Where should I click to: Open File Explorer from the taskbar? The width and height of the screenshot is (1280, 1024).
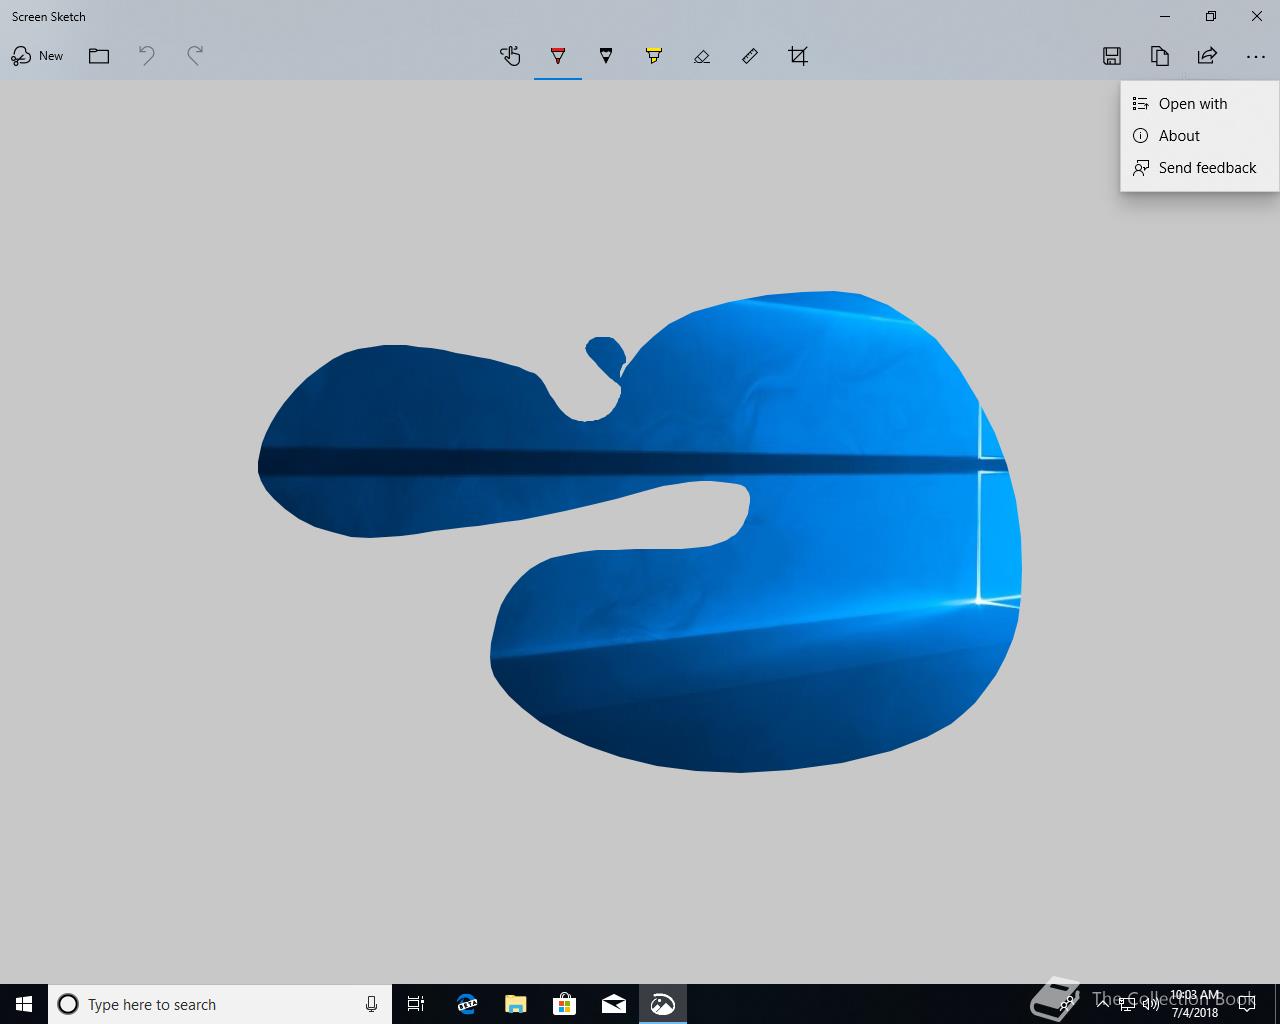pyautogui.click(x=515, y=1004)
